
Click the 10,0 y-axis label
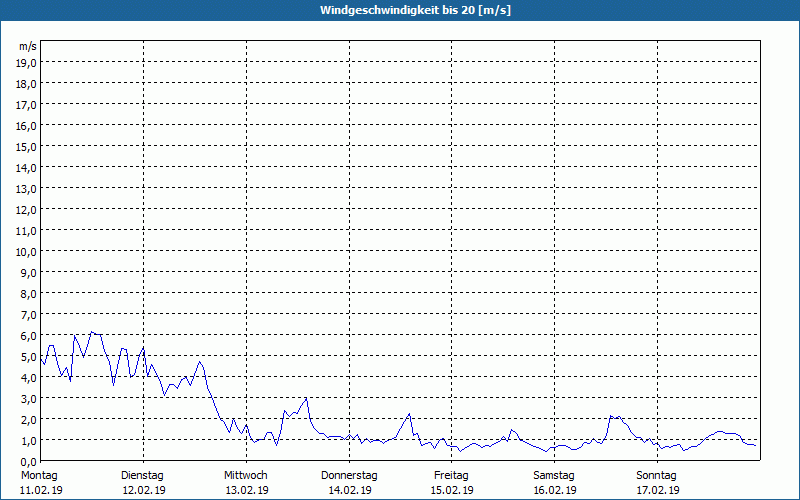(x=27, y=252)
